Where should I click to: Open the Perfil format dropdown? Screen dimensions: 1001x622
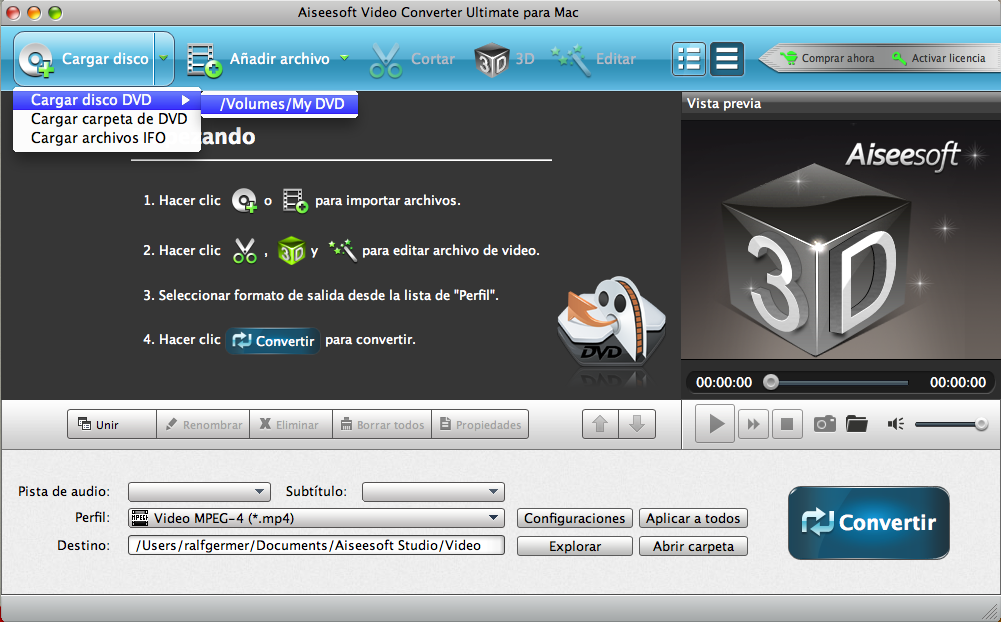317,518
